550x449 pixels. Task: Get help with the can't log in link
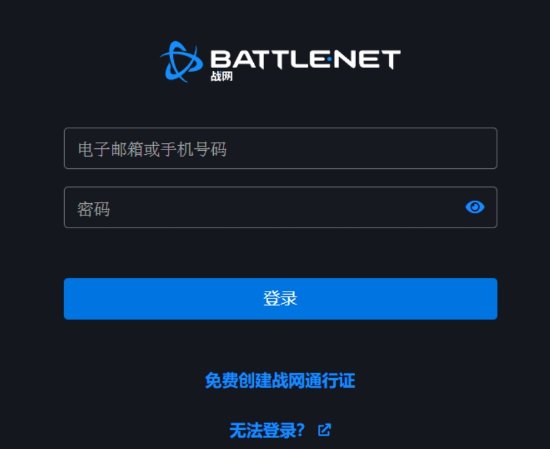pyautogui.click(x=267, y=430)
